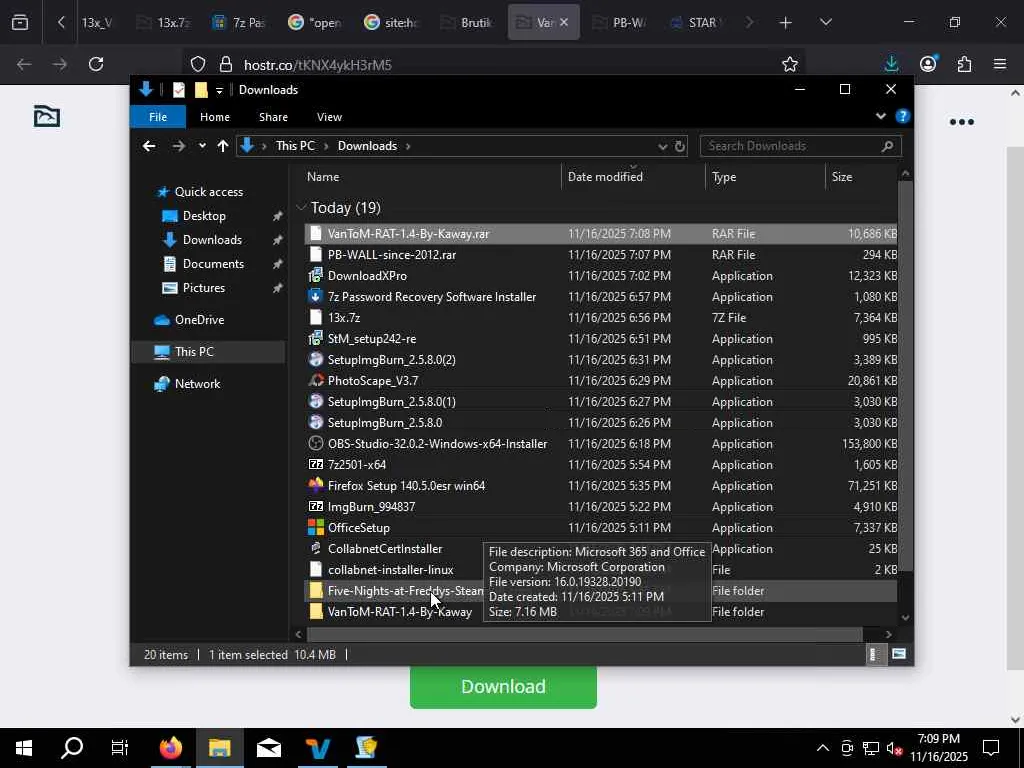Click the hostr site logo icon

(47, 116)
